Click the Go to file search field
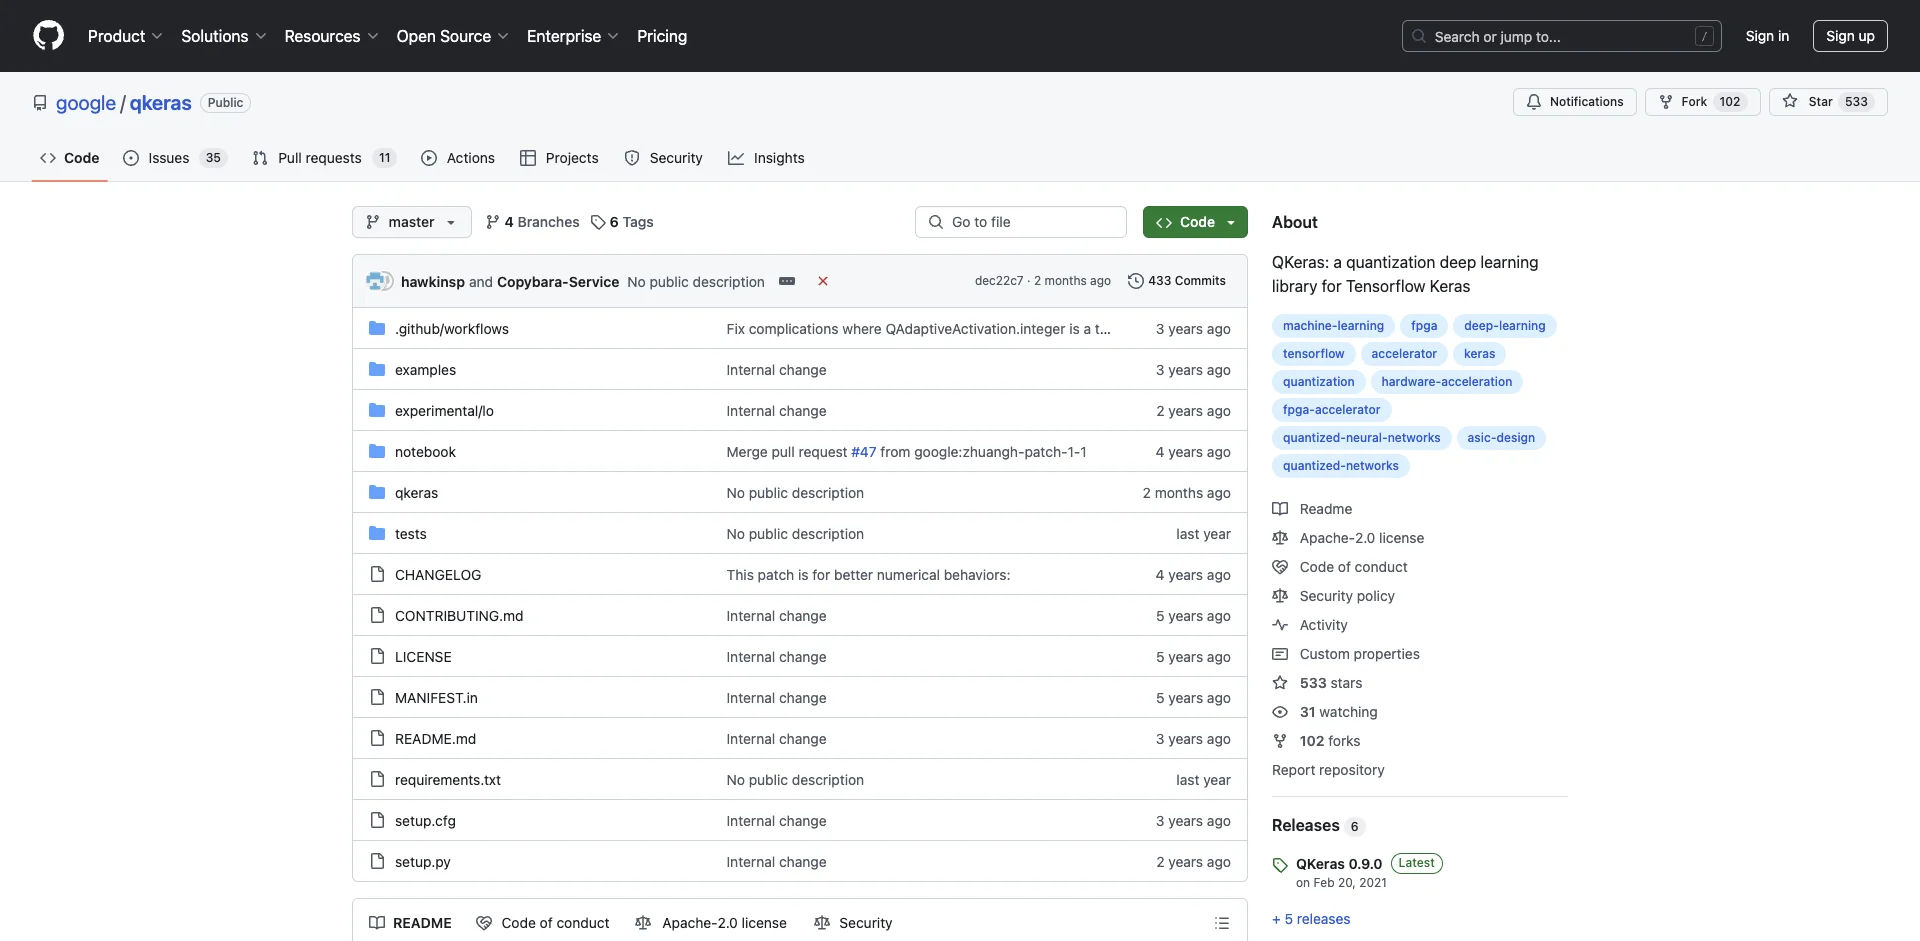Viewport: 1920px width, 941px height. click(1021, 222)
